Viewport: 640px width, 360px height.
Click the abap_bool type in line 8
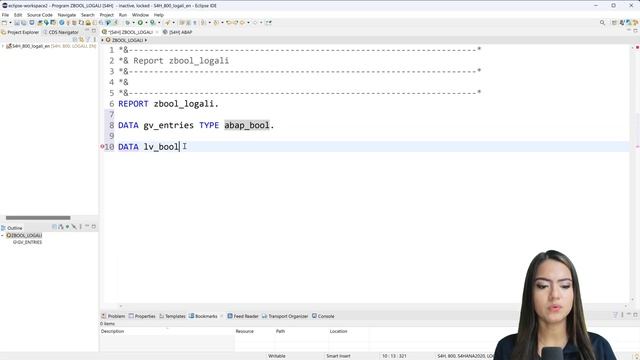point(247,125)
